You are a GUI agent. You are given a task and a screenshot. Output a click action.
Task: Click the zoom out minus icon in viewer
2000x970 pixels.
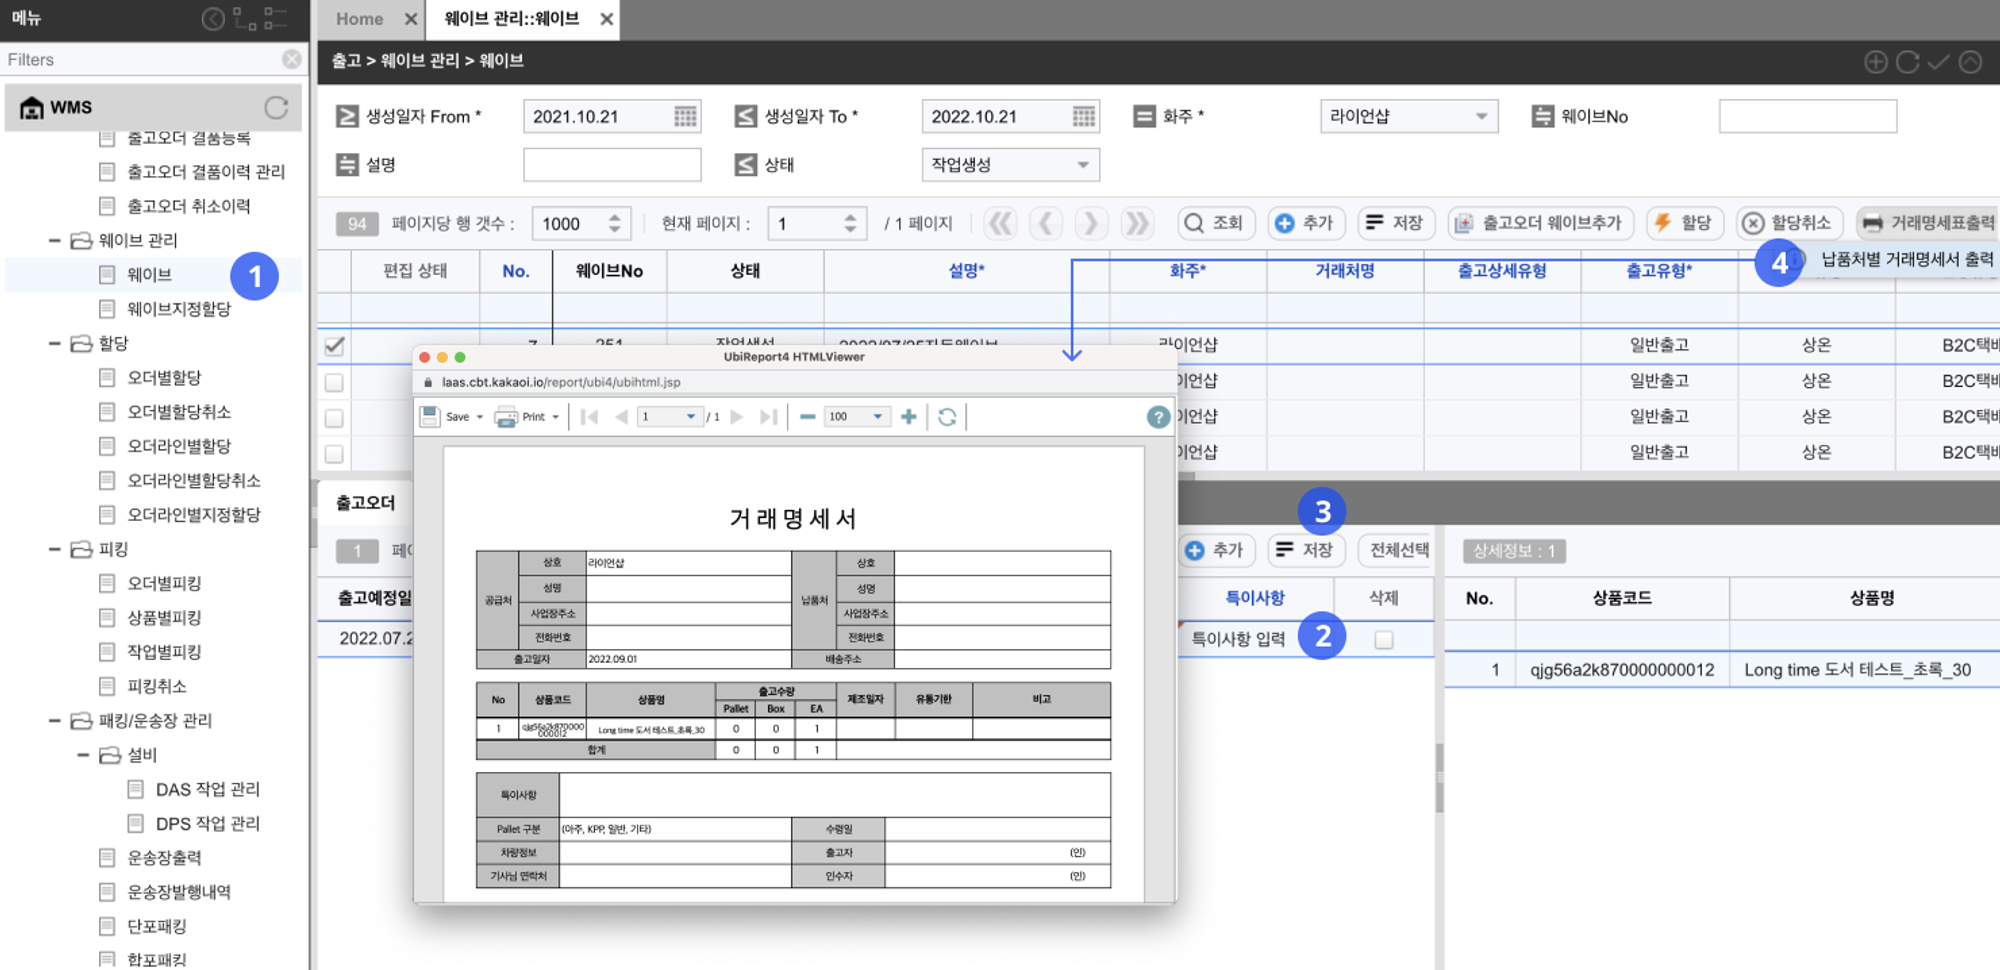(x=807, y=417)
